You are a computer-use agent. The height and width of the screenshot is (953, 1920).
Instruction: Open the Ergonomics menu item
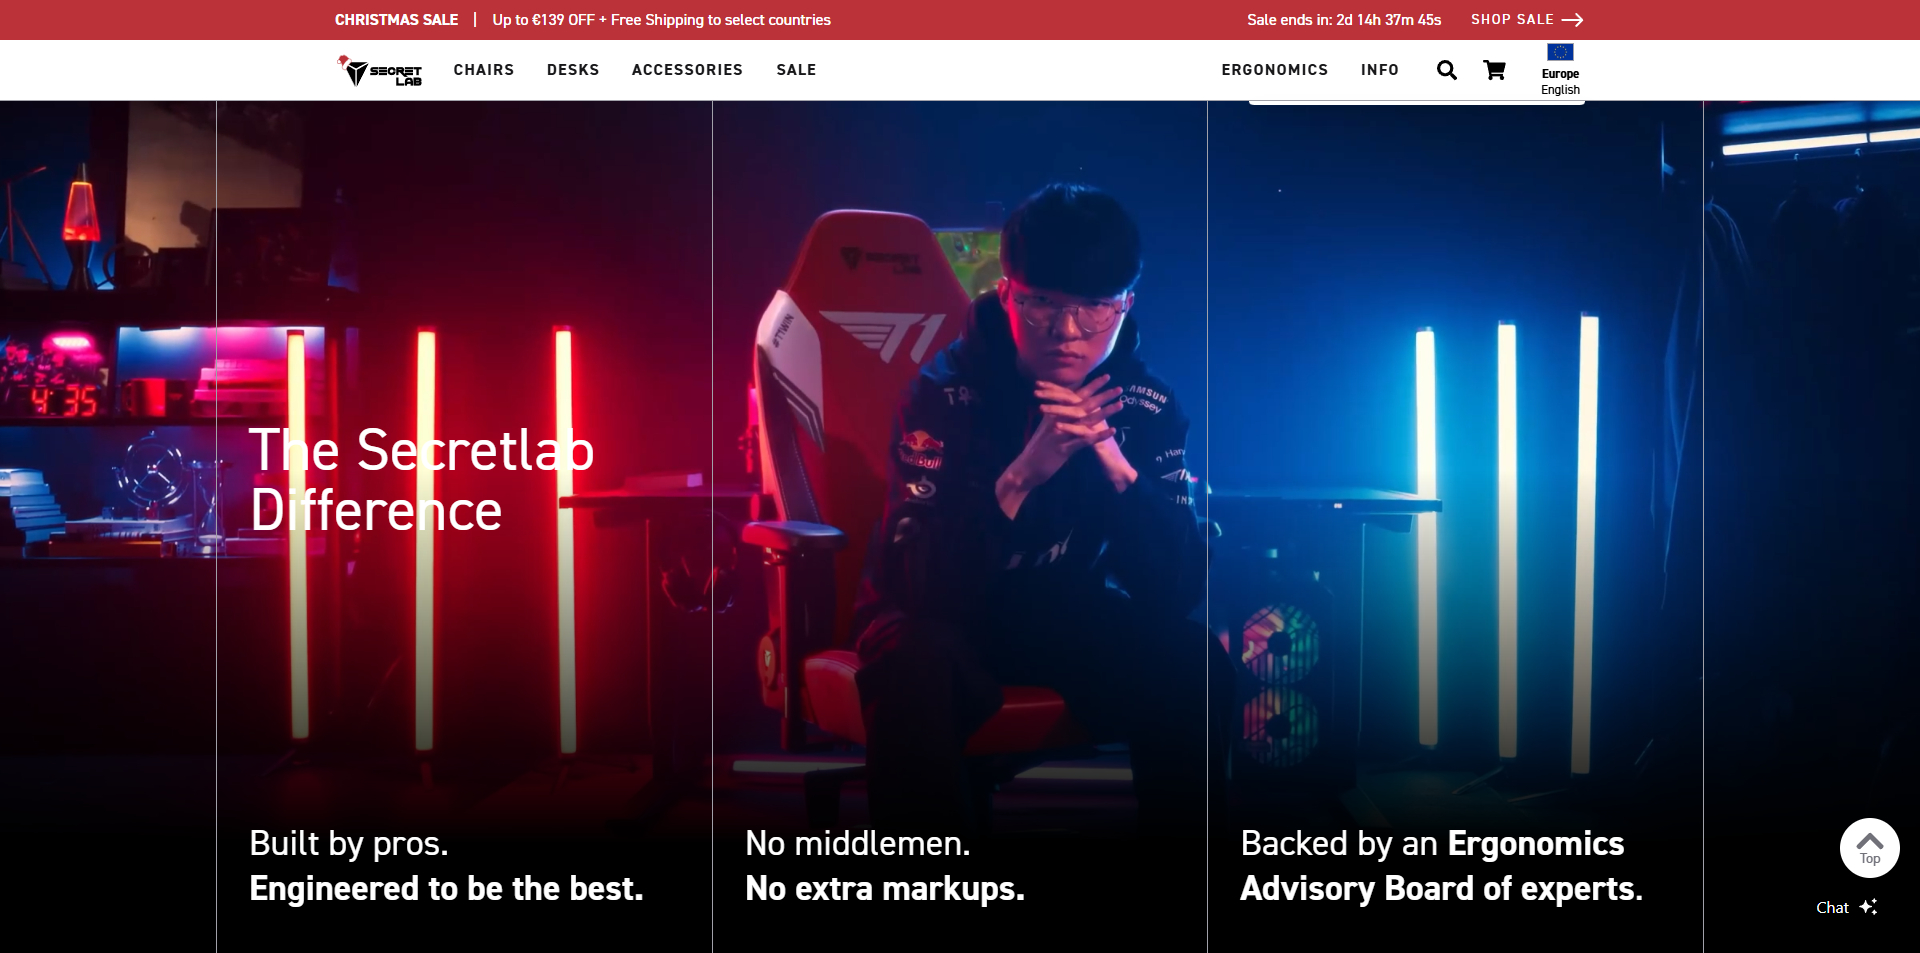[x=1274, y=70]
